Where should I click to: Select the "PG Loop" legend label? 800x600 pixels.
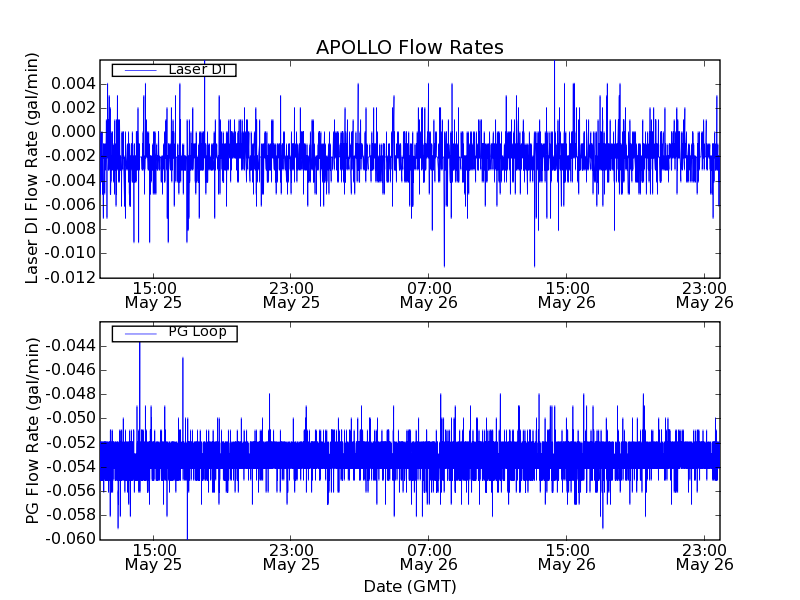(x=197, y=332)
